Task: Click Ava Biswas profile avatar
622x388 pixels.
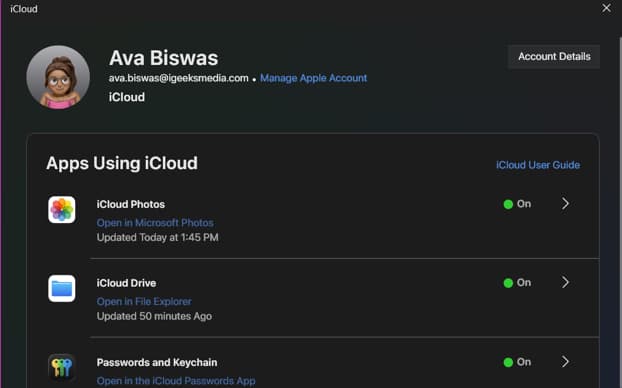Action: [58, 77]
